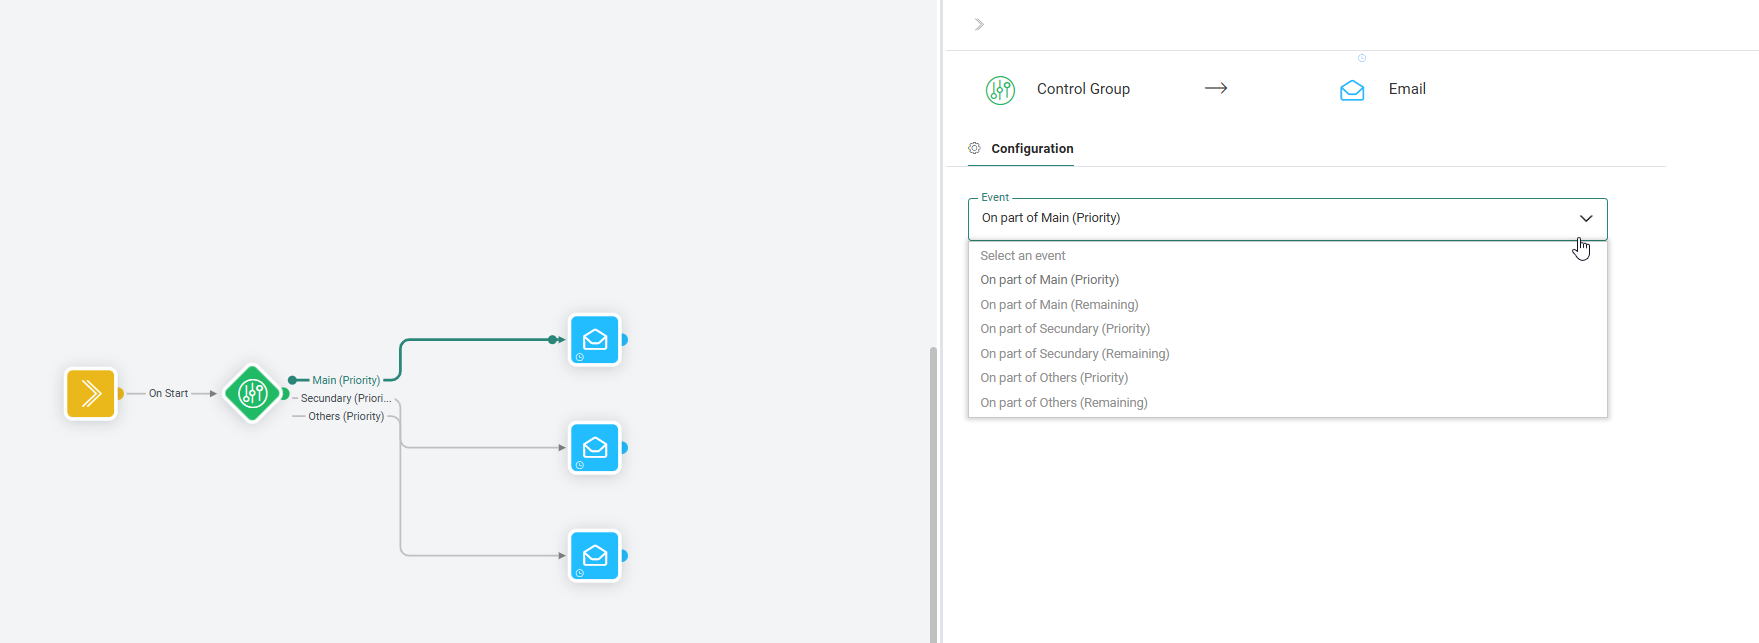Click the Configuration gear icon
This screenshot has height=643, width=1759.
coord(974,148)
